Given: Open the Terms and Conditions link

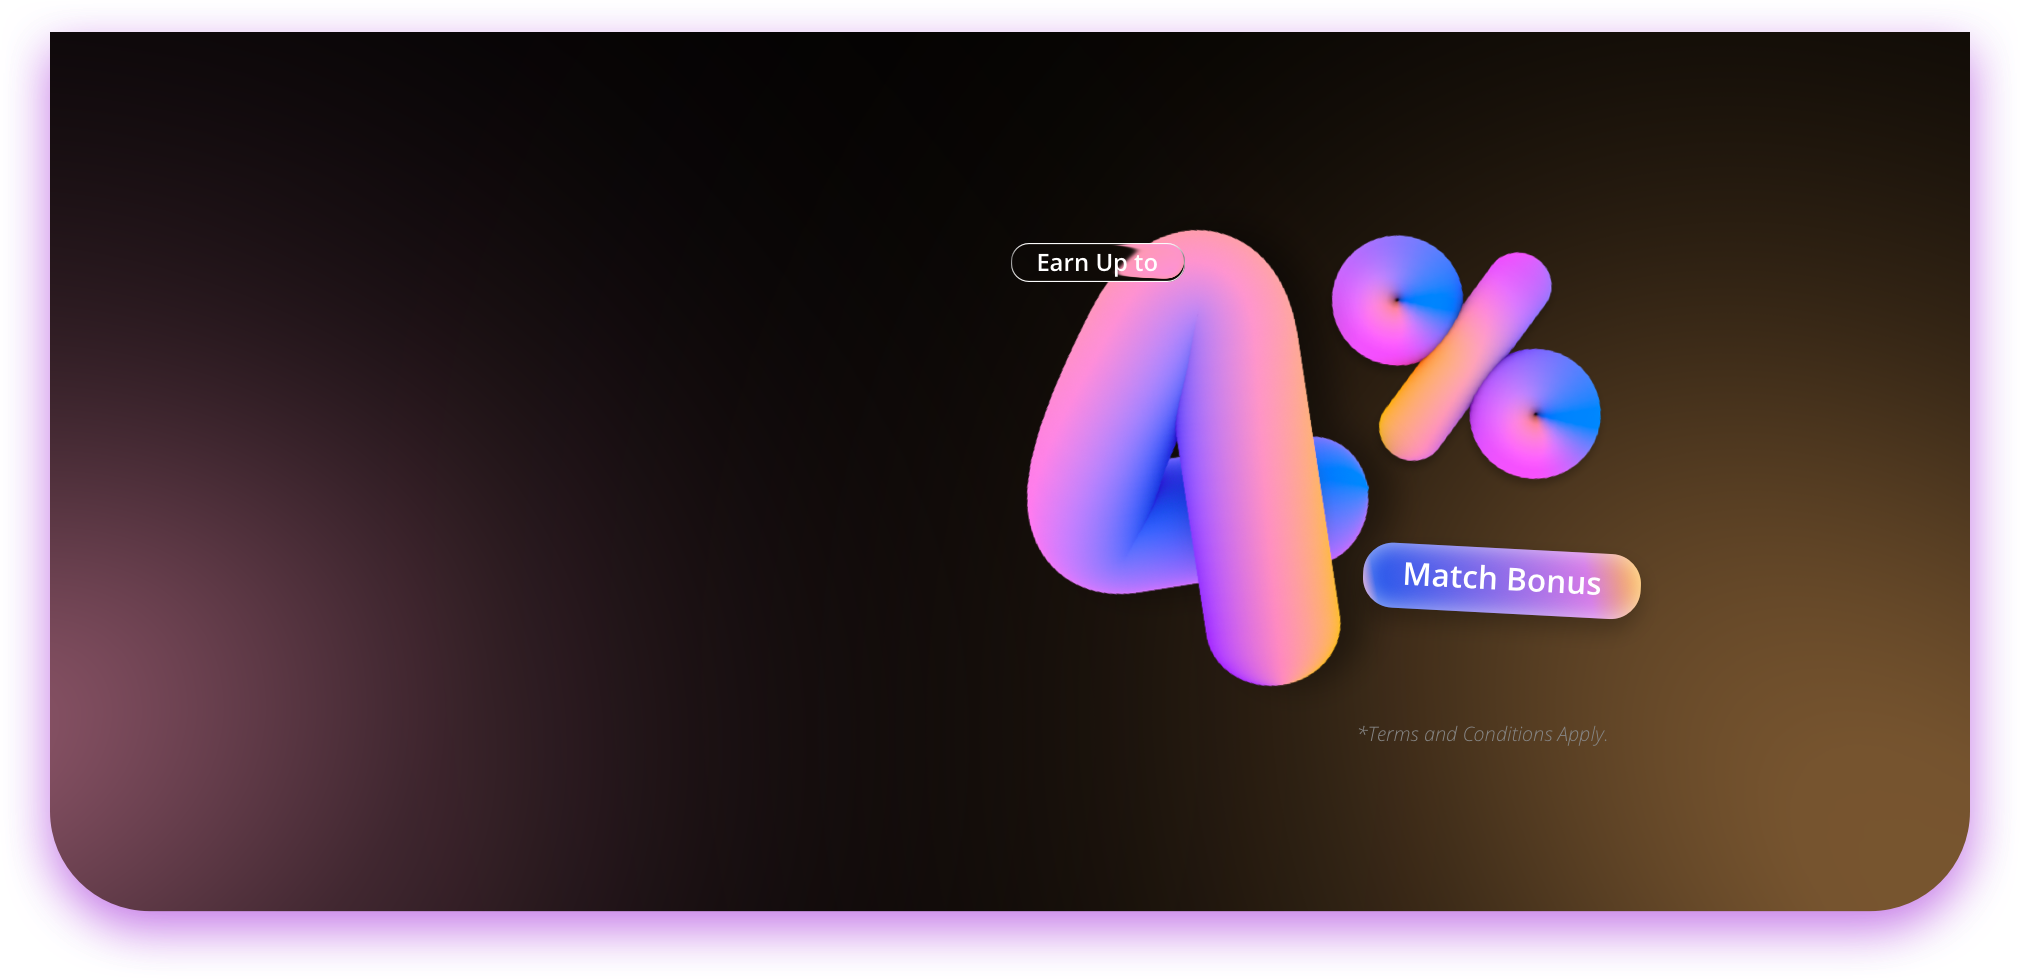Looking at the screenshot, I should [x=1484, y=734].
